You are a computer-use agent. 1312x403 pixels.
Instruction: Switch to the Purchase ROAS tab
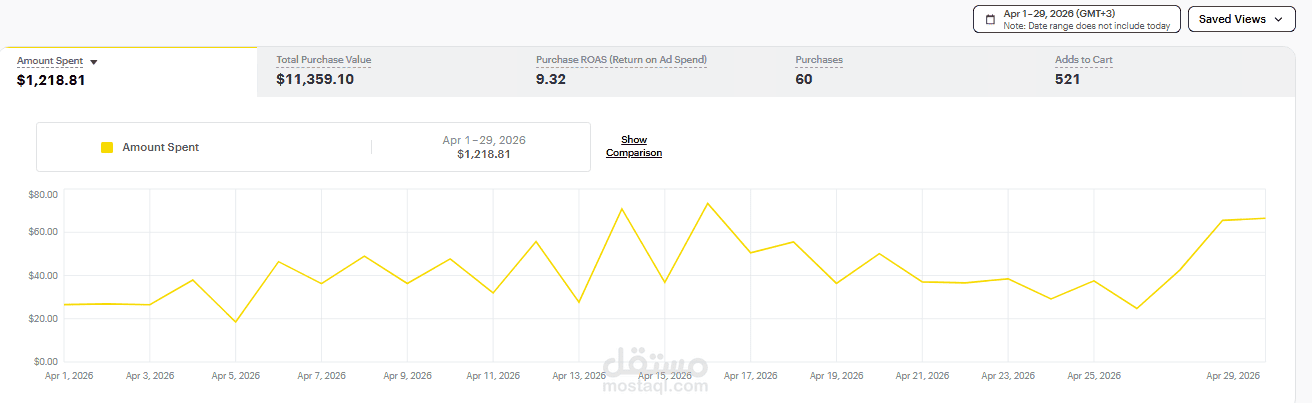(x=646, y=71)
